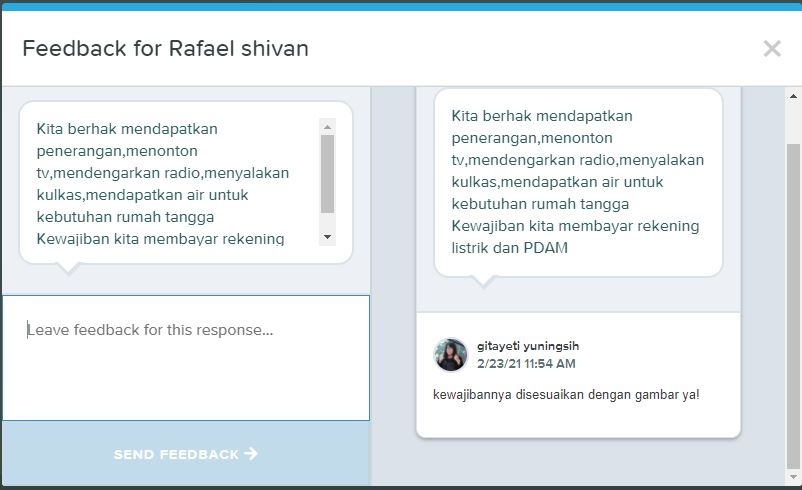
Task: Click the comment kewajibannya disesuaikan dengan gambar ya!
Action: click(566, 395)
